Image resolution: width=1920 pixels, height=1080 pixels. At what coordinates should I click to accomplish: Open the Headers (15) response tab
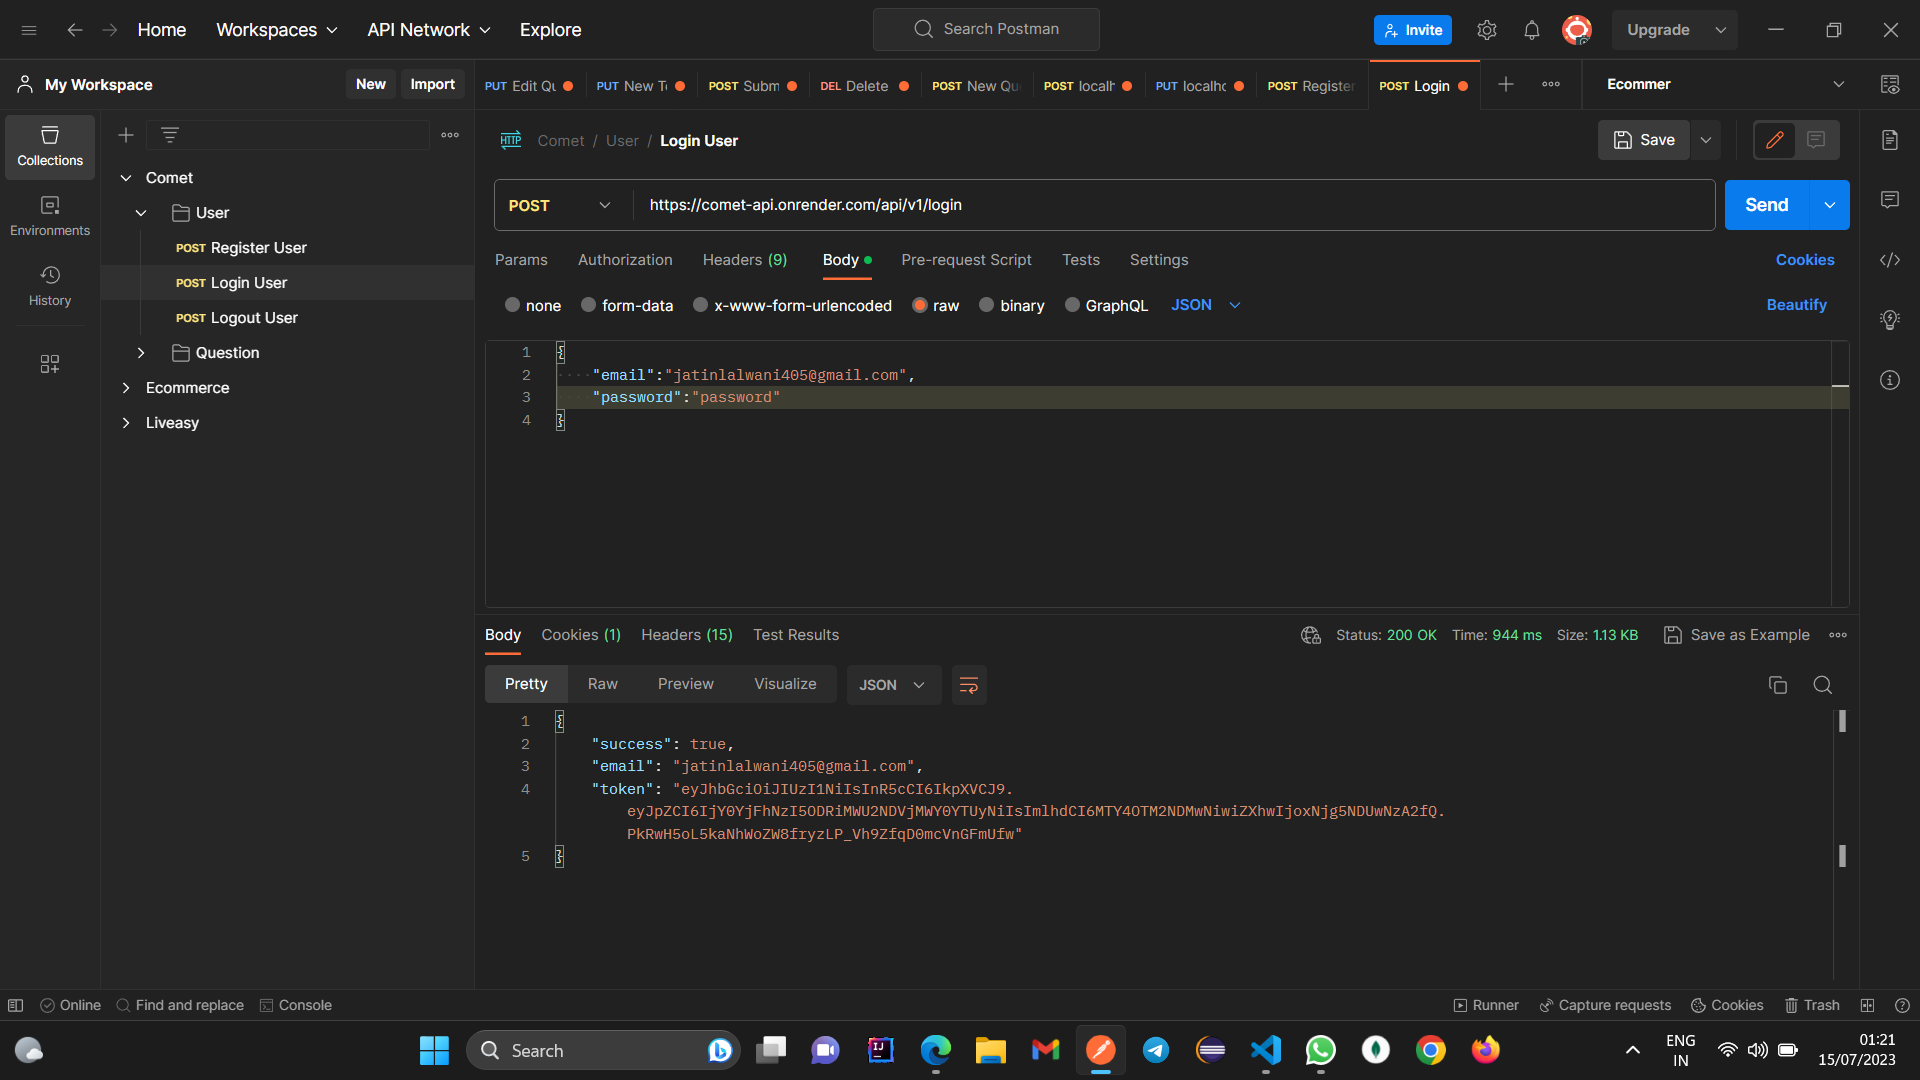point(686,635)
